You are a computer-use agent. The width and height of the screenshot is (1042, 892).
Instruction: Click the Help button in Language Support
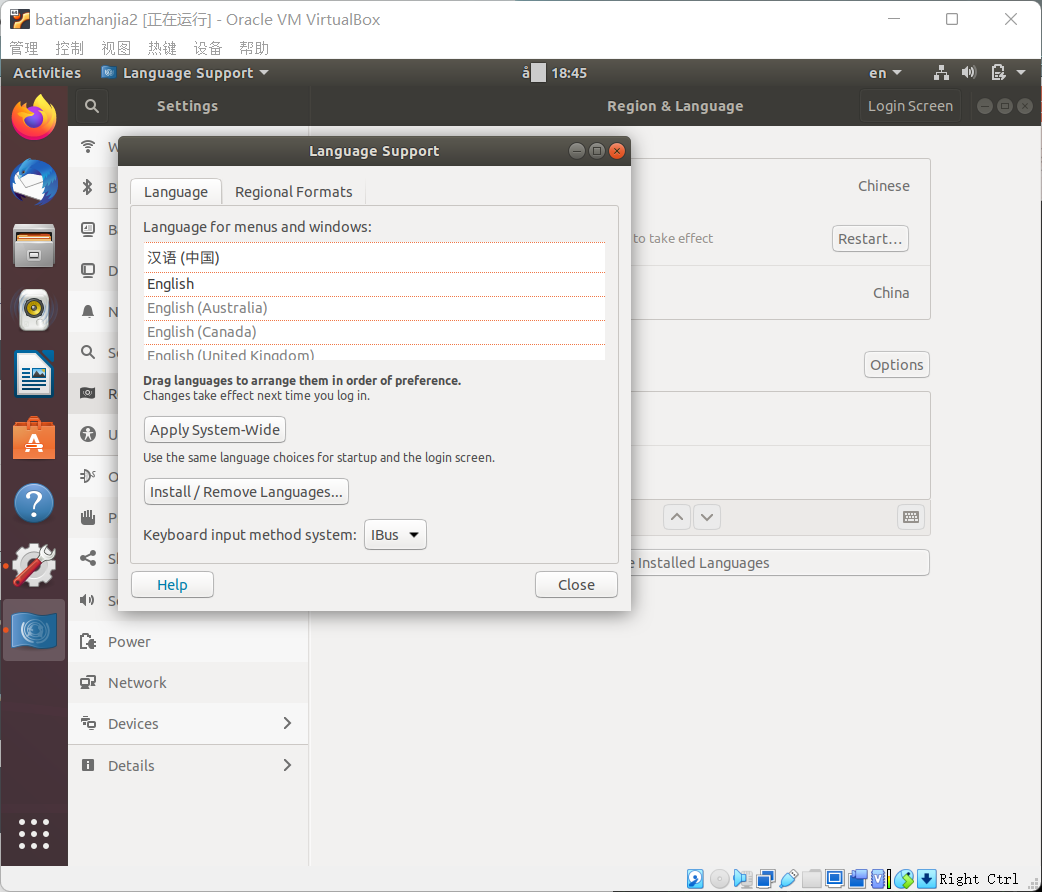[x=172, y=585]
